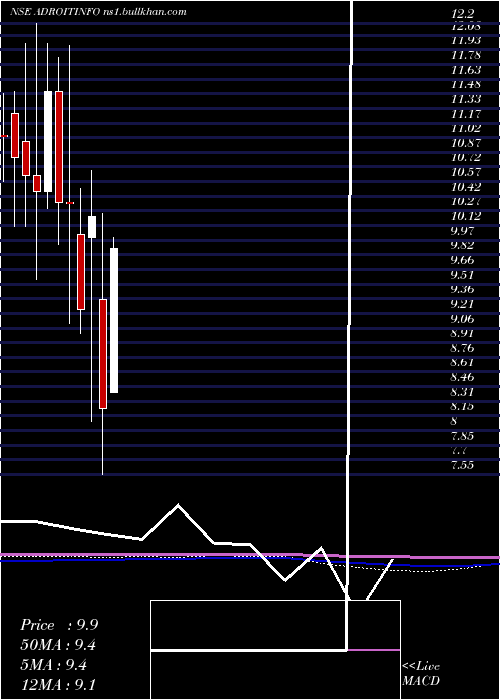This screenshot has width=500, height=700.
Task: Select the 11.33 axis value
Action: pyautogui.click(x=466, y=99)
